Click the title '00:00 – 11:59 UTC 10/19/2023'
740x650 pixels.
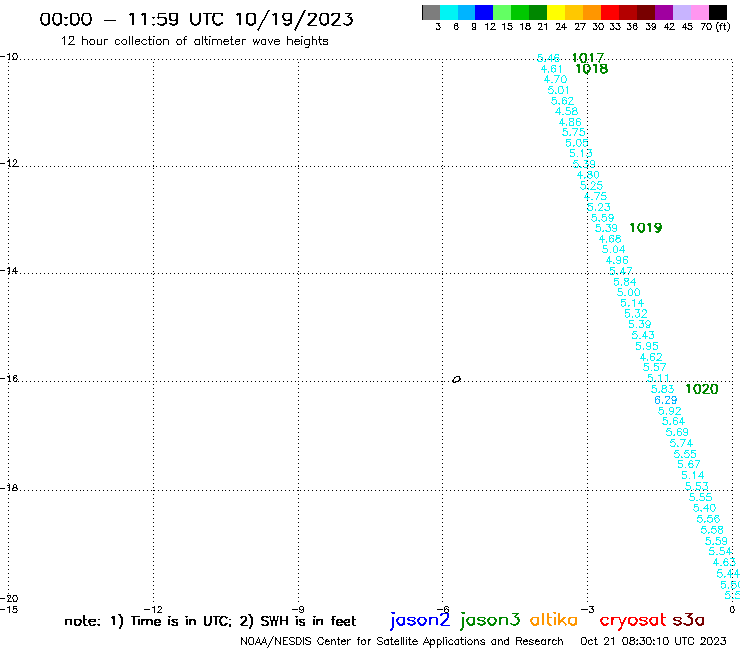196,19
